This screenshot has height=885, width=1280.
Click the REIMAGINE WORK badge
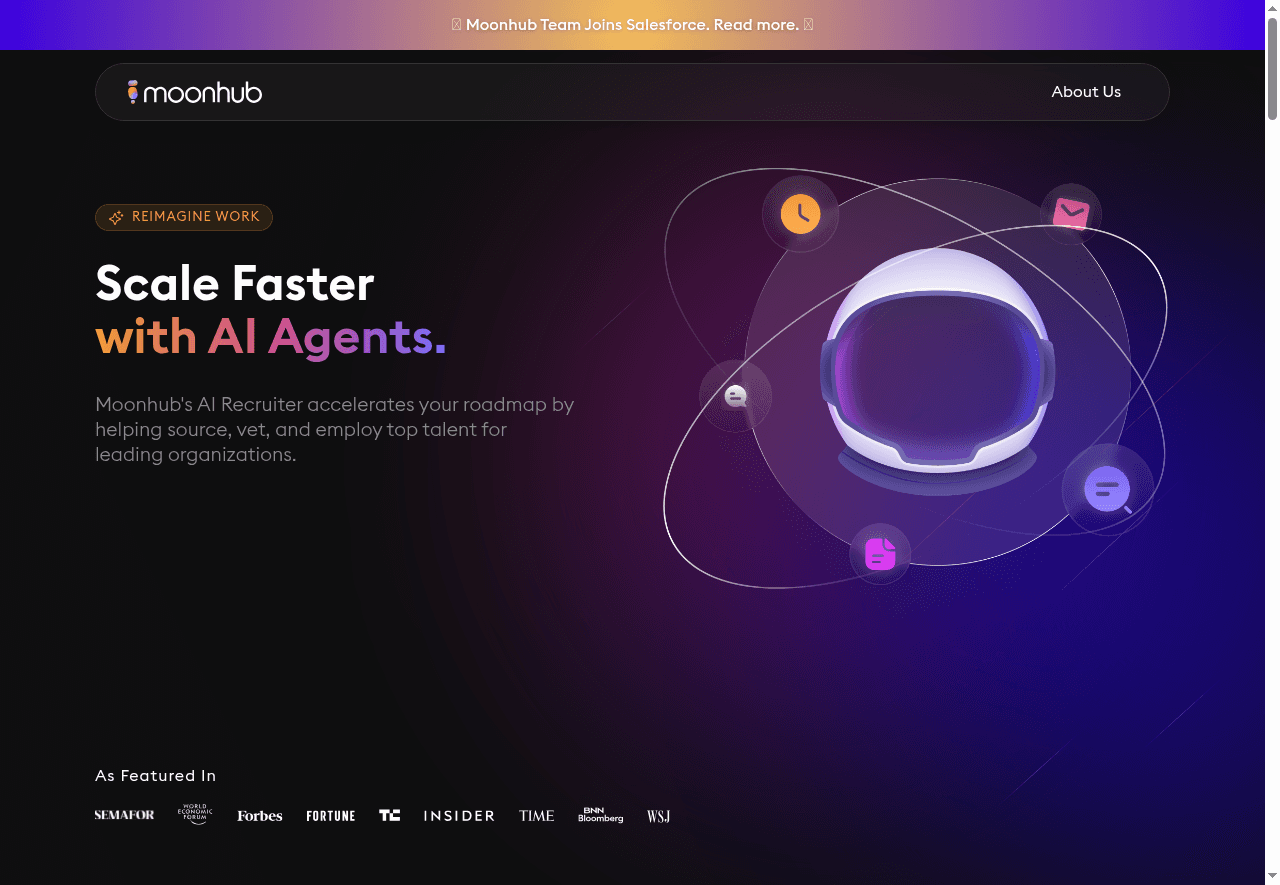click(184, 217)
